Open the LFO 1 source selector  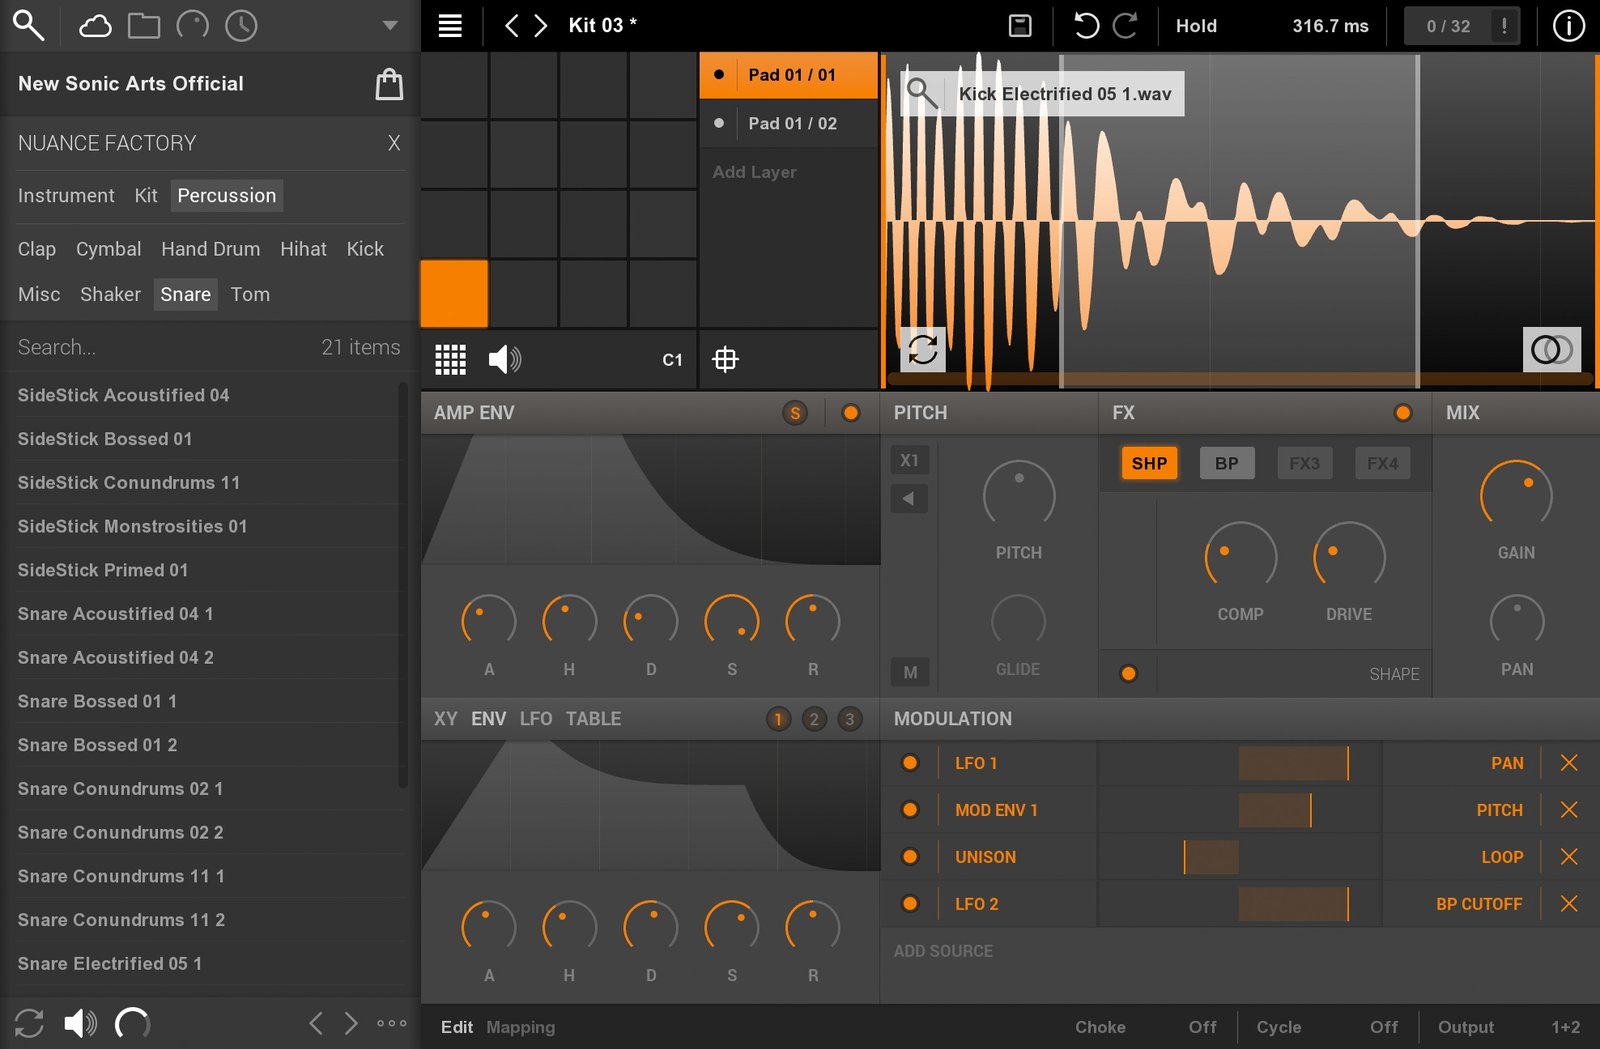pos(976,763)
